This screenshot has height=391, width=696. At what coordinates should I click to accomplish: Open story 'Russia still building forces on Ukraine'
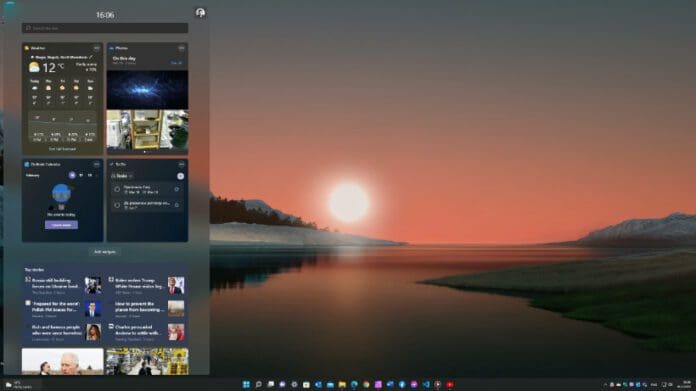click(63, 285)
